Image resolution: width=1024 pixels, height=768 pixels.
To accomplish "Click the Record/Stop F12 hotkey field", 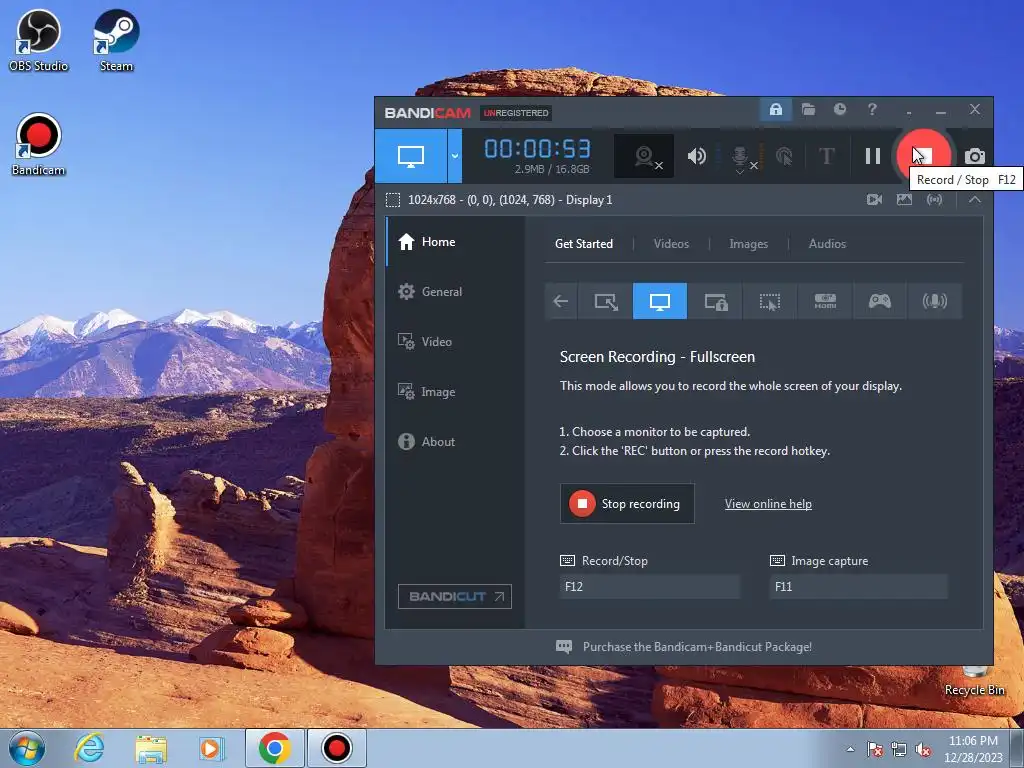I will pyautogui.click(x=649, y=586).
